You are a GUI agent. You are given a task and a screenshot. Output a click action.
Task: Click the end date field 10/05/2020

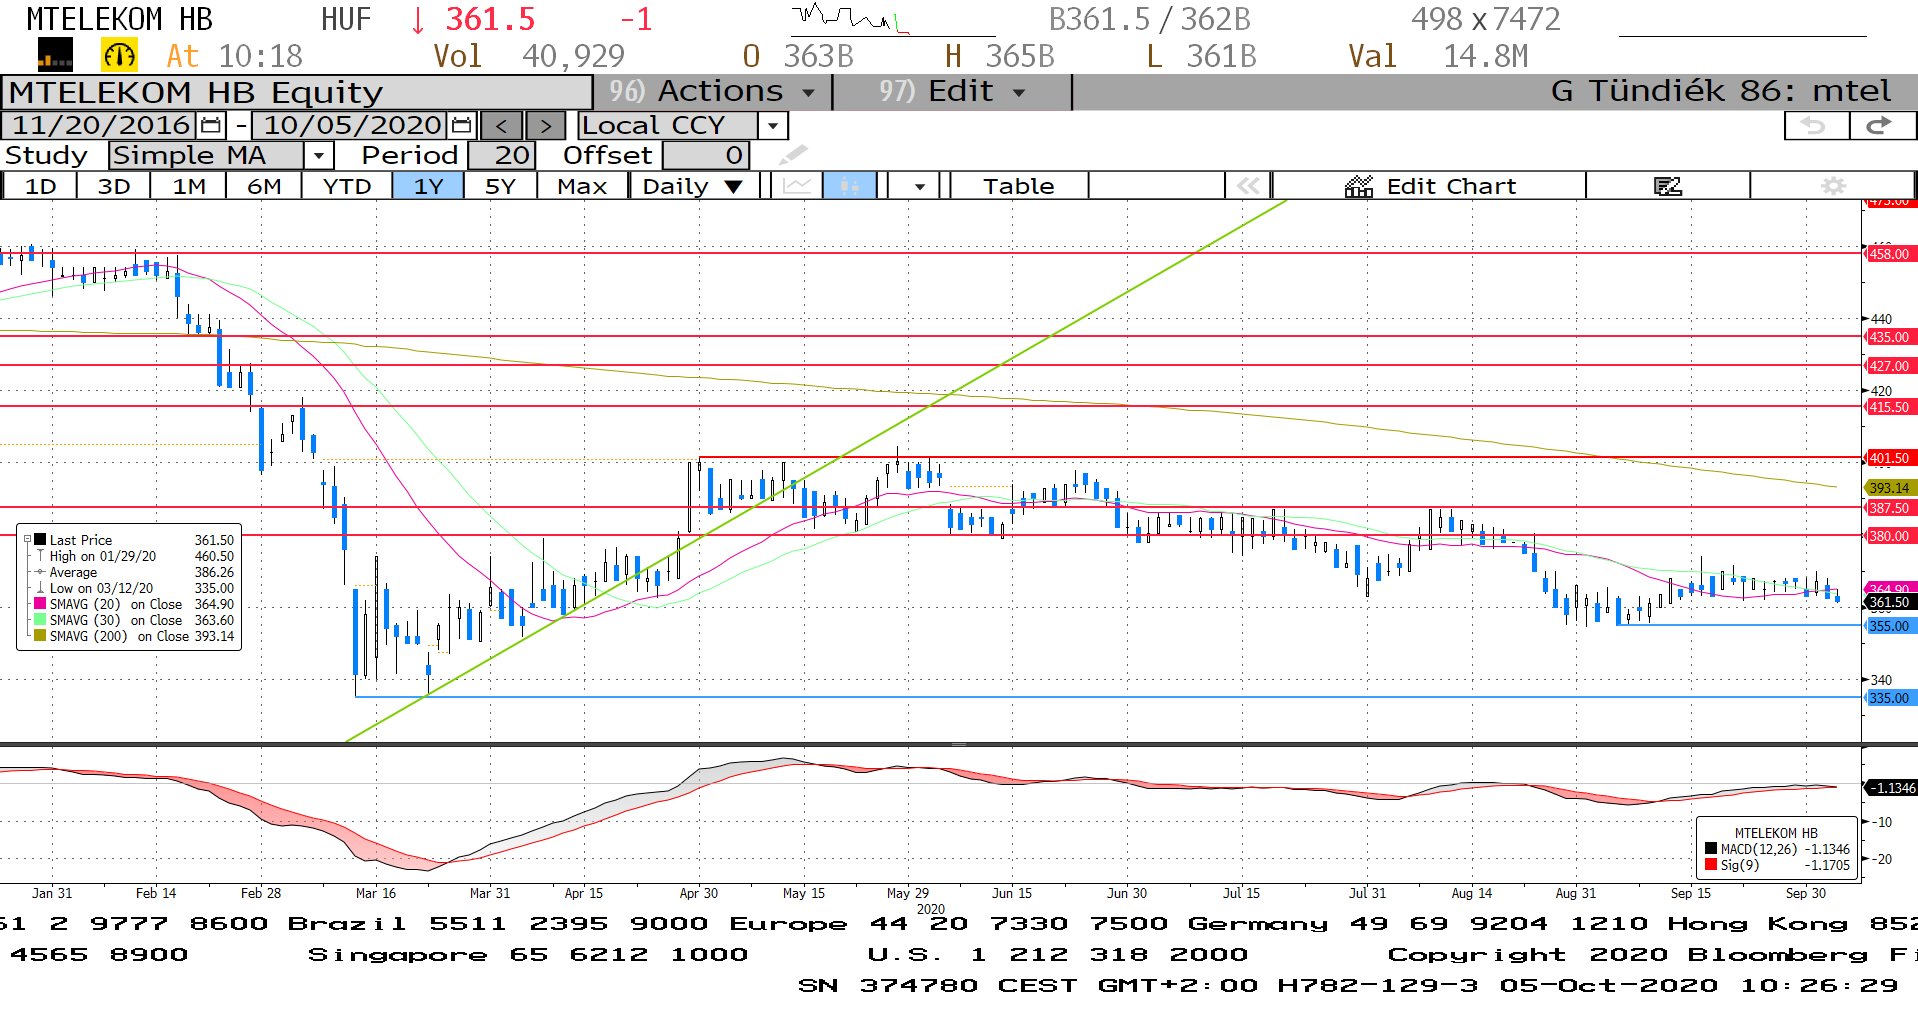point(351,126)
